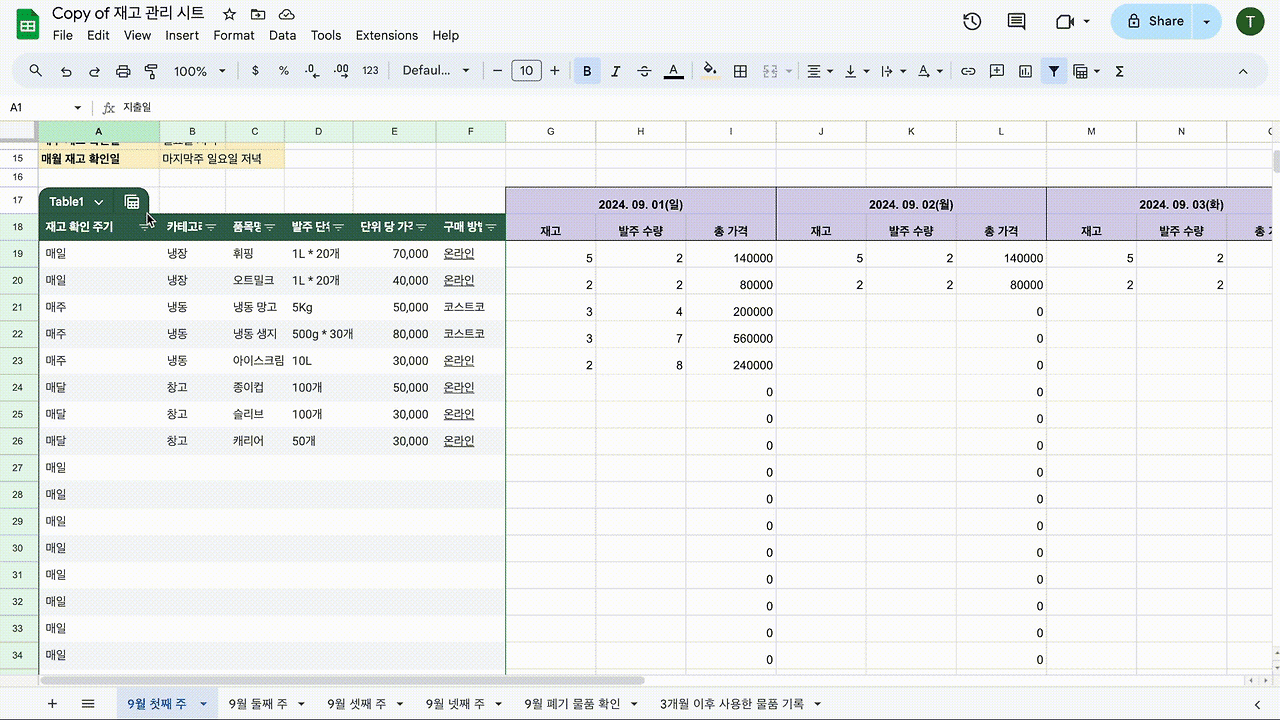
Task: Open the Format menu
Action: (x=234, y=35)
